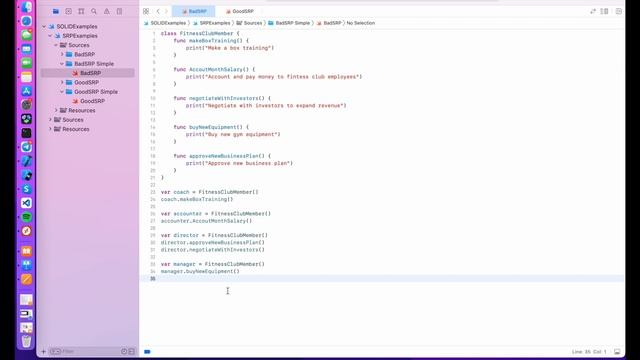Click the navigator Filter field

(x=84, y=351)
